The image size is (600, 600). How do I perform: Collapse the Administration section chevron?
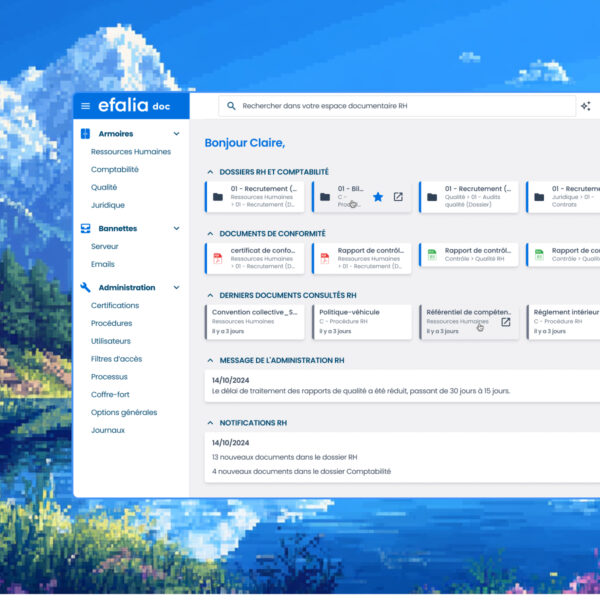pos(176,287)
